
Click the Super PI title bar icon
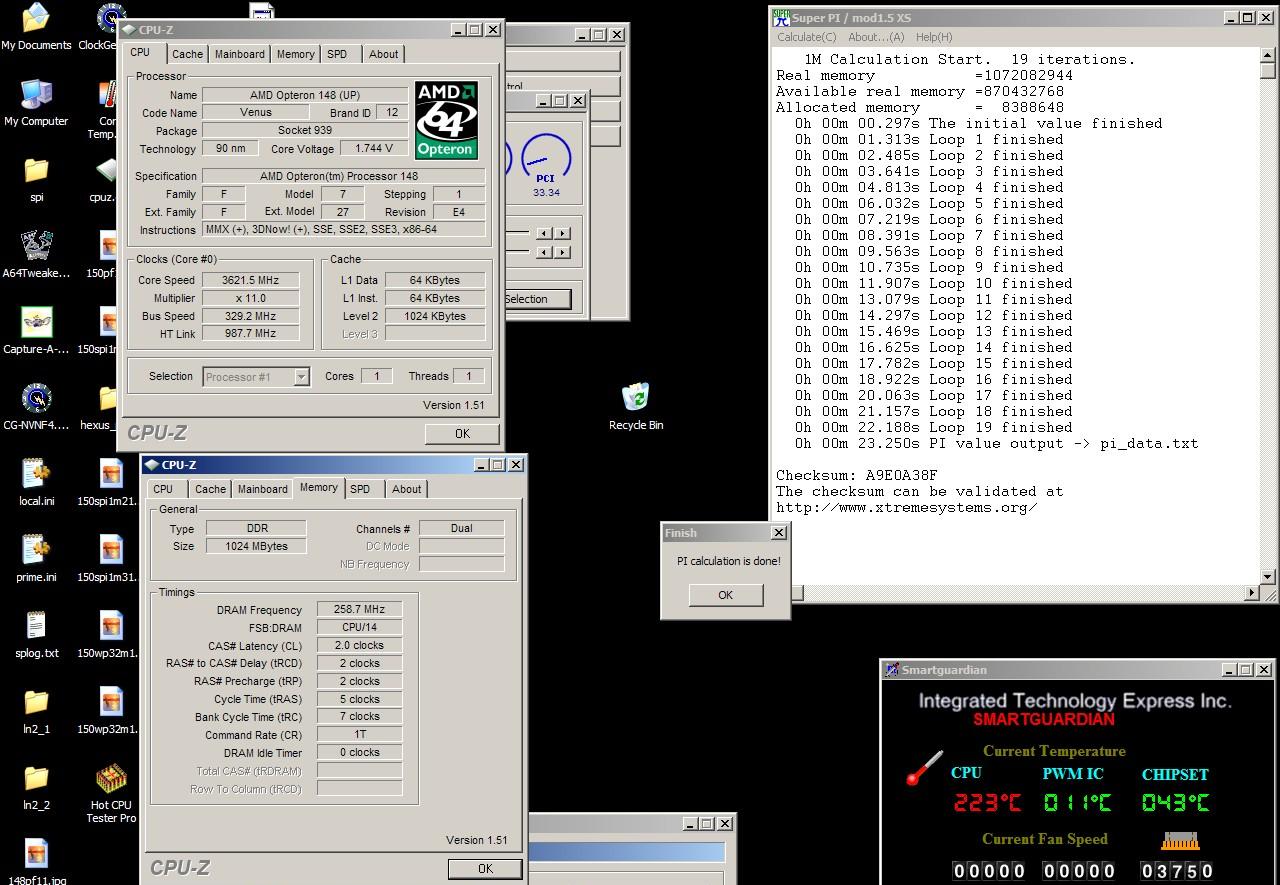781,18
